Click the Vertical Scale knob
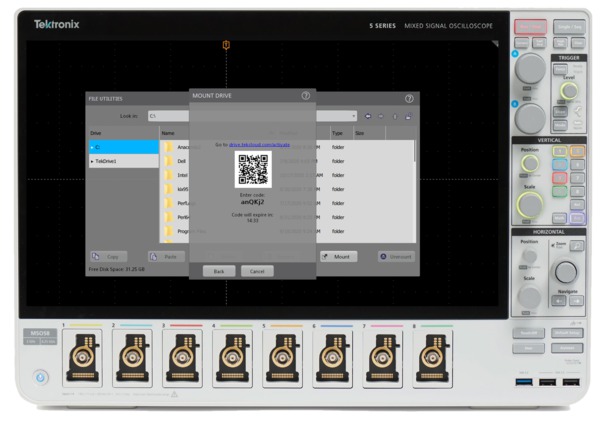The image size is (600, 421). pos(530,205)
